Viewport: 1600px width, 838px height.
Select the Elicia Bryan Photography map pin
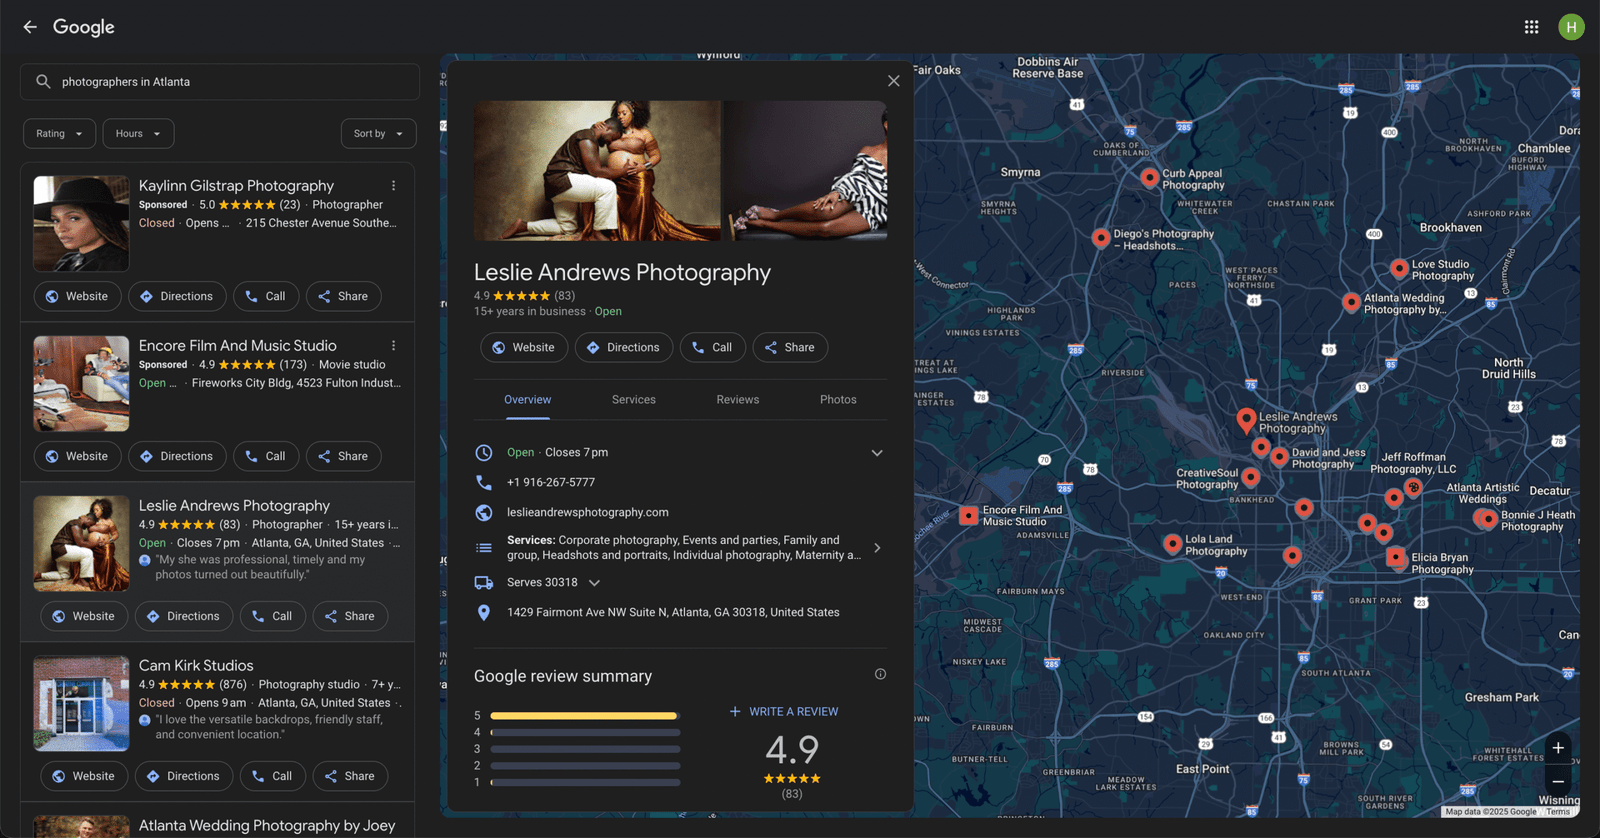(1396, 557)
